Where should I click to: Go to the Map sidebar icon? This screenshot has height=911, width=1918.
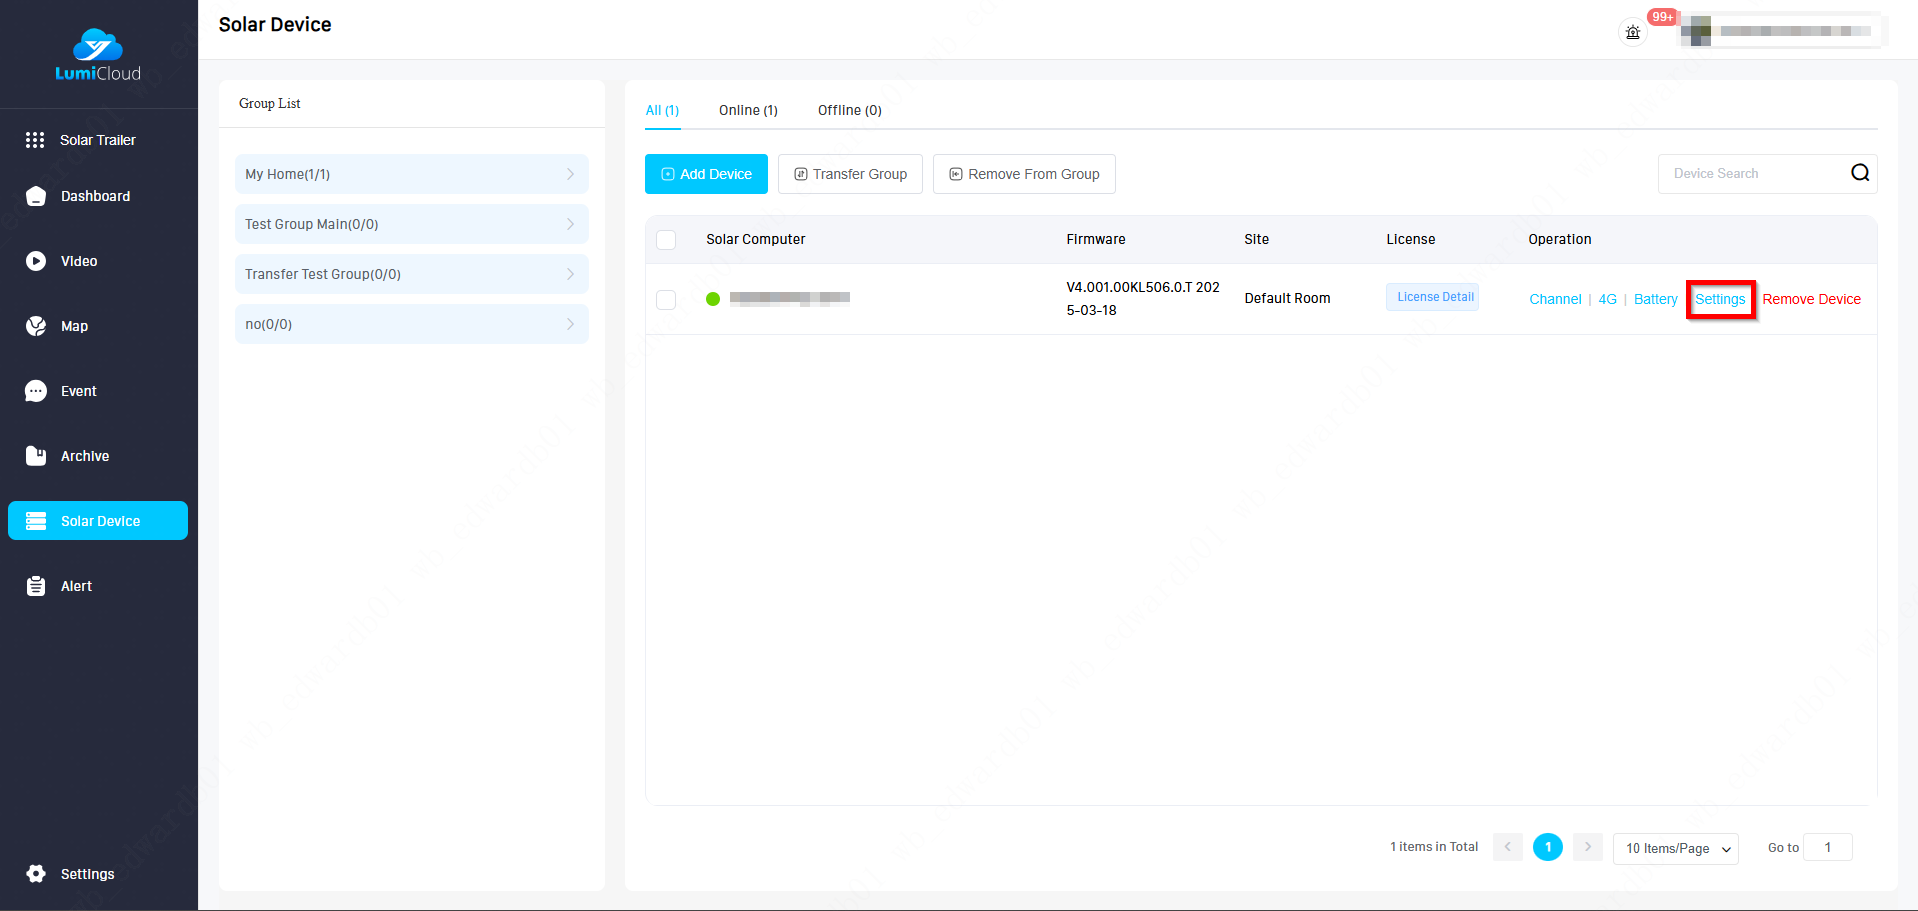(x=36, y=326)
